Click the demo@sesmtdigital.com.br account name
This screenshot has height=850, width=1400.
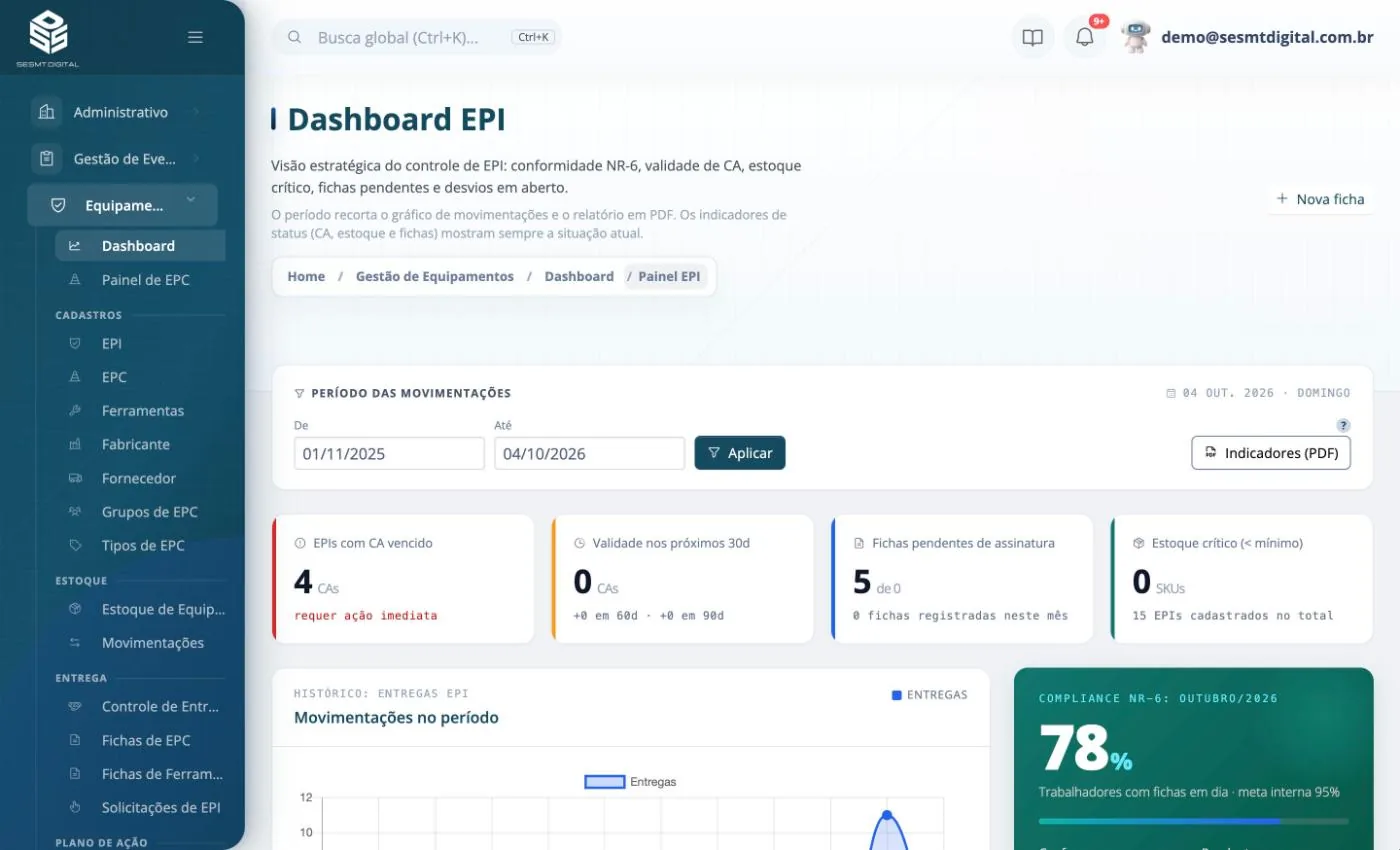(x=1267, y=37)
